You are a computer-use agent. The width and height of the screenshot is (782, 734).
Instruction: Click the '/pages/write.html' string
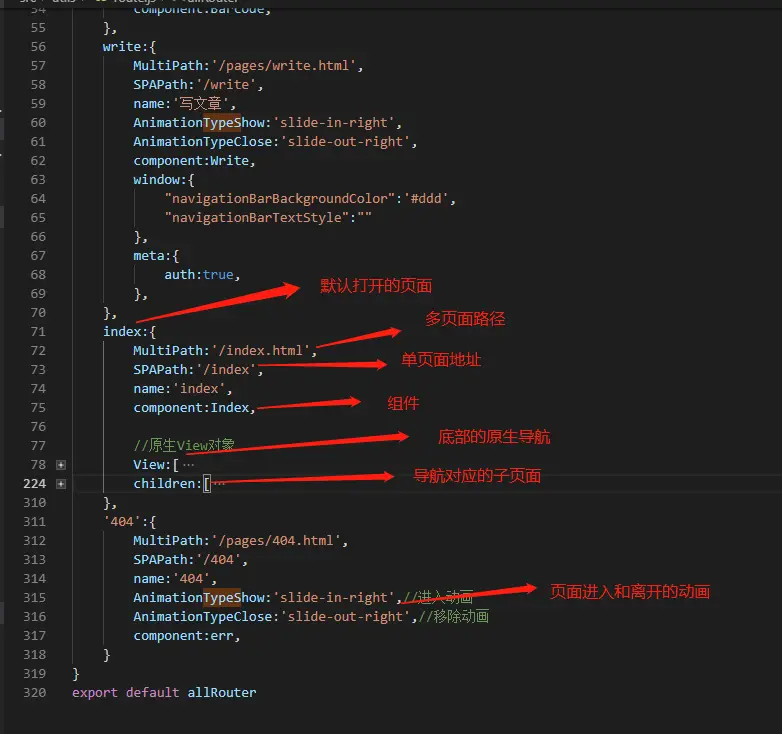pyautogui.click(x=283, y=65)
